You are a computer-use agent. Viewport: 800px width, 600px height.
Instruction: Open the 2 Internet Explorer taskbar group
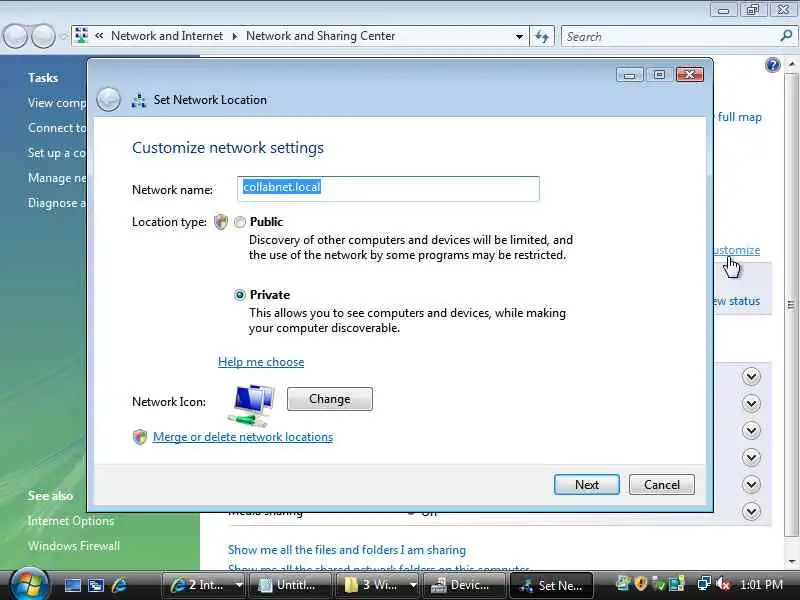(x=204, y=585)
